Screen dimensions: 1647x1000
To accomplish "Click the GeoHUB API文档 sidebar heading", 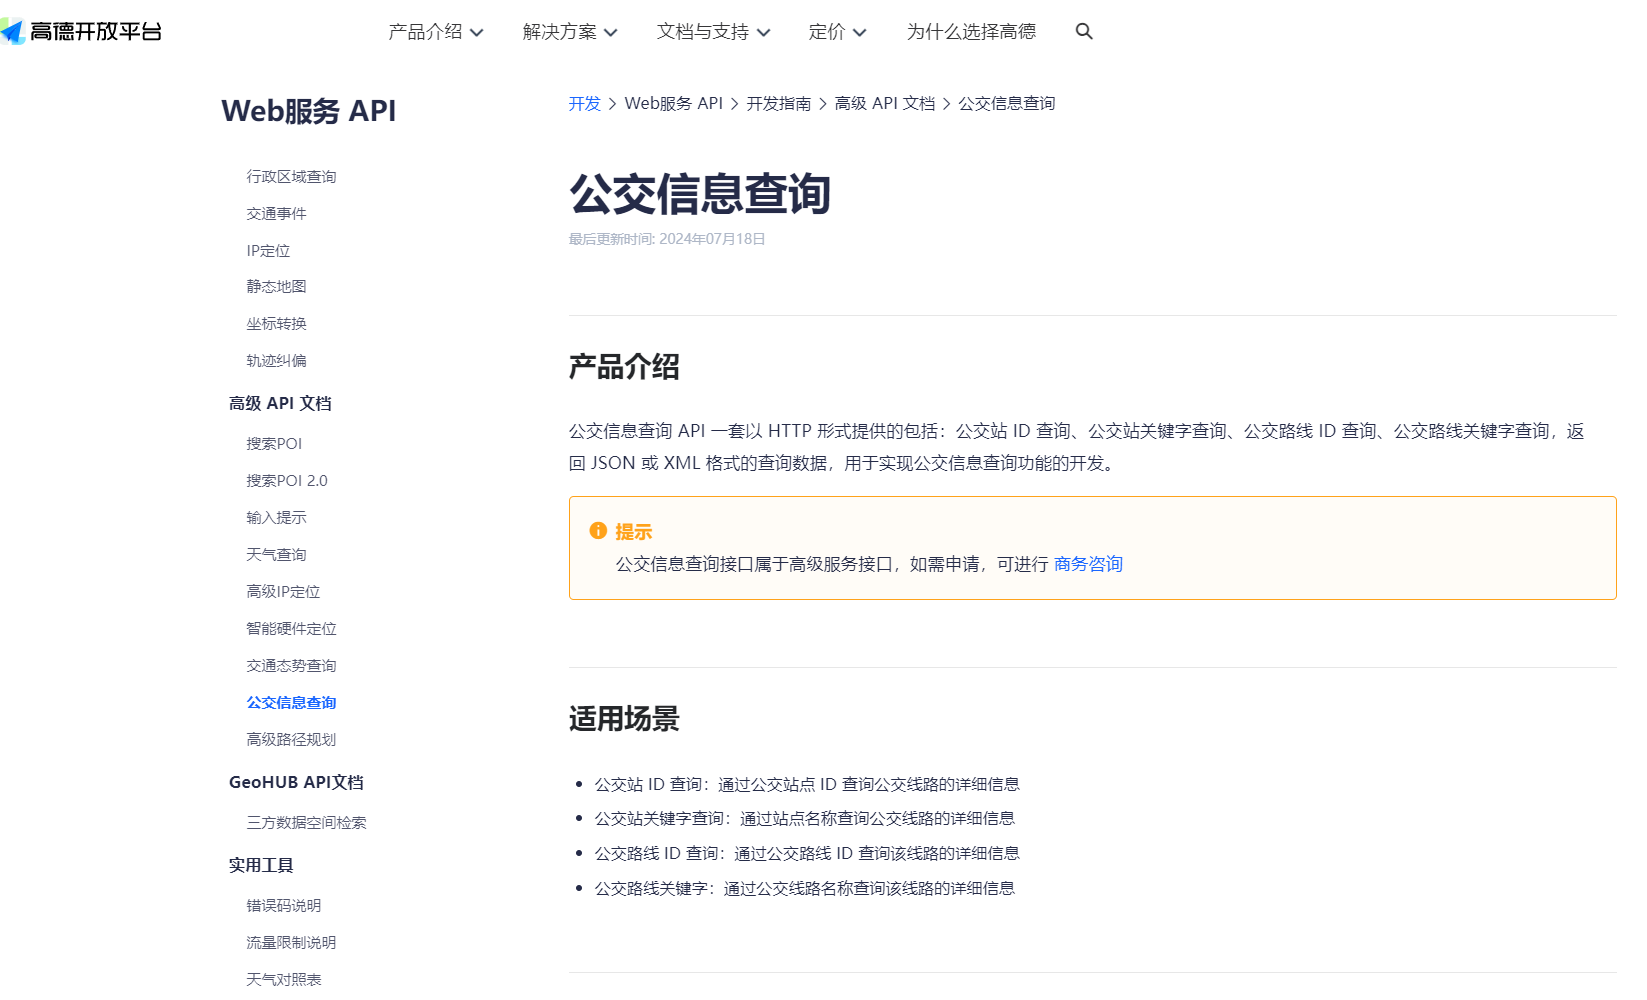I will coord(296,782).
